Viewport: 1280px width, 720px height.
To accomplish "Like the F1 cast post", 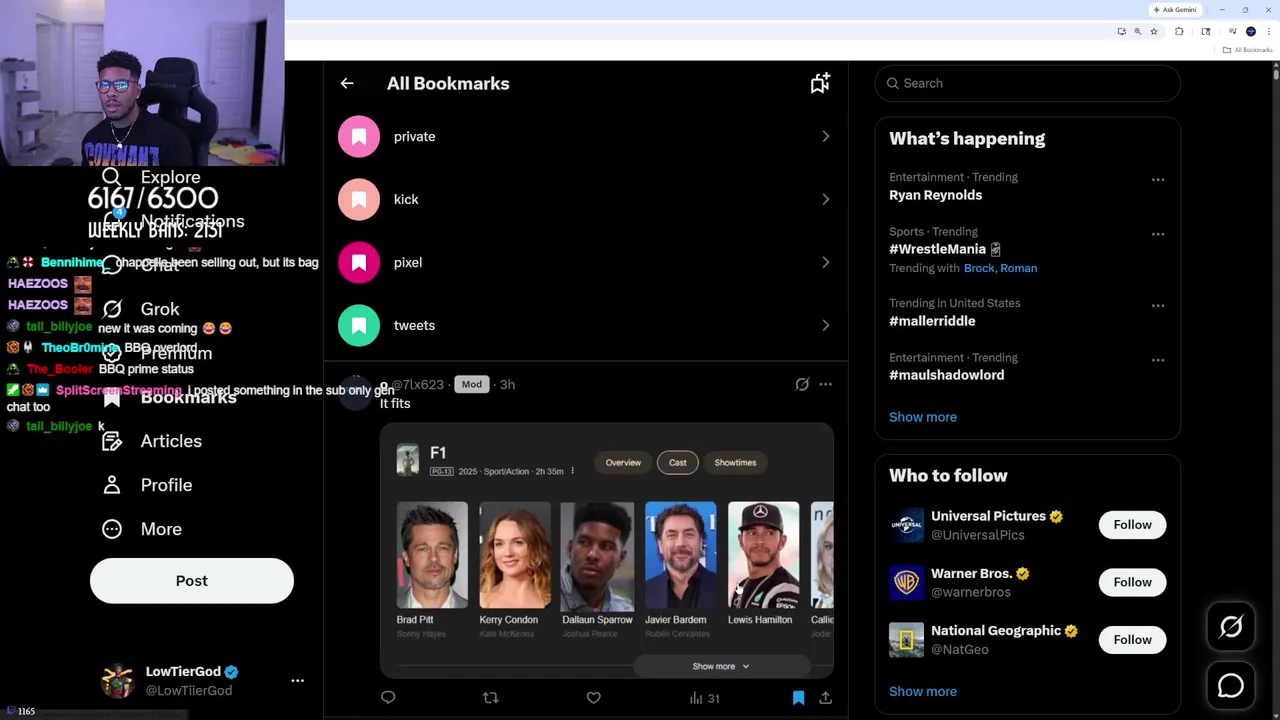I will (593, 698).
